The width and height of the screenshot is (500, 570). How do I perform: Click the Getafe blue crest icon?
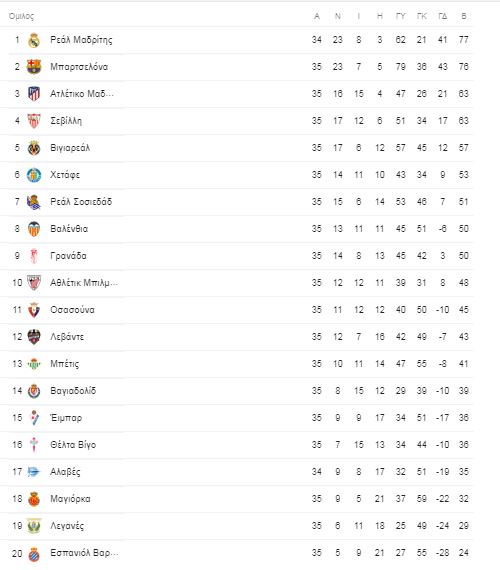pyautogui.click(x=34, y=175)
